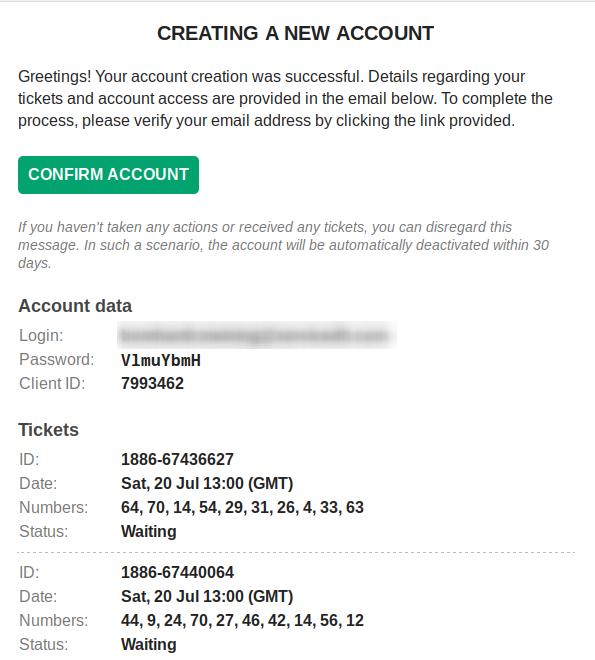595x660 pixels.
Task: Click the Tickets section heading
Action: point(48,430)
